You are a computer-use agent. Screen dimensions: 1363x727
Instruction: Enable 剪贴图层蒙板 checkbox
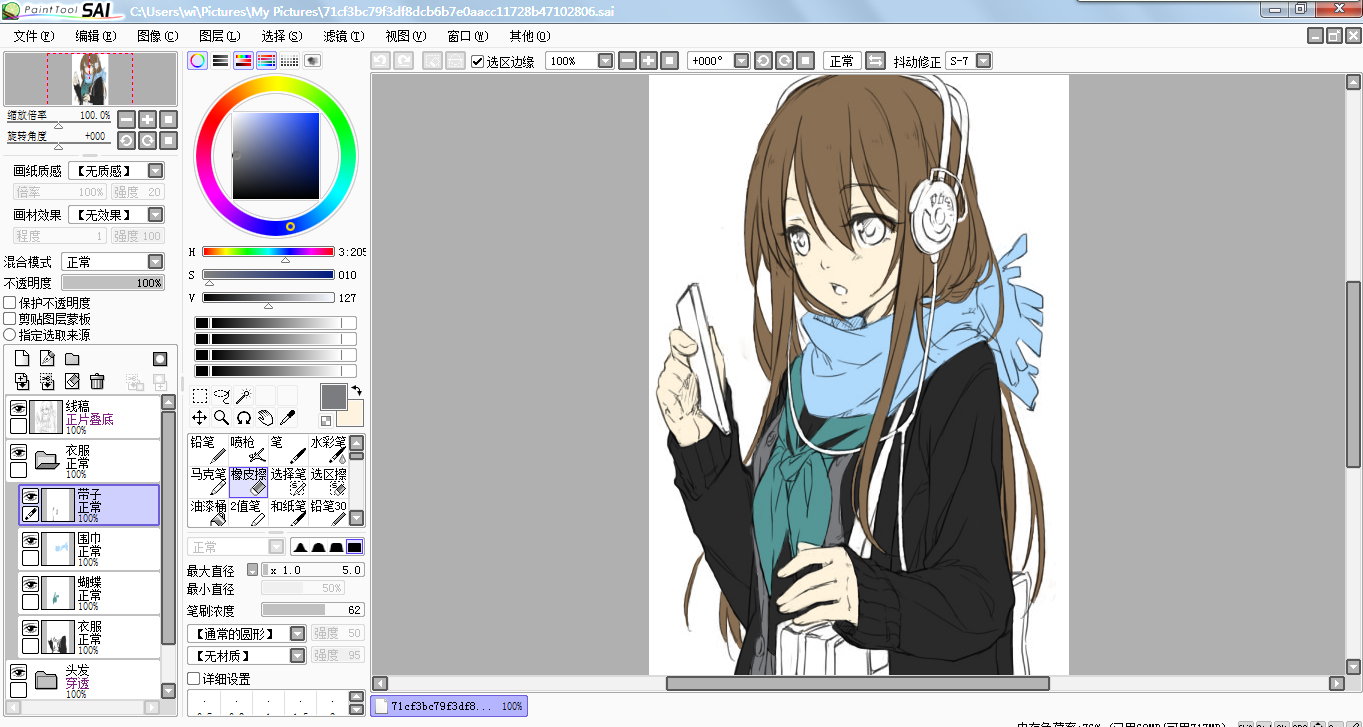point(10,319)
